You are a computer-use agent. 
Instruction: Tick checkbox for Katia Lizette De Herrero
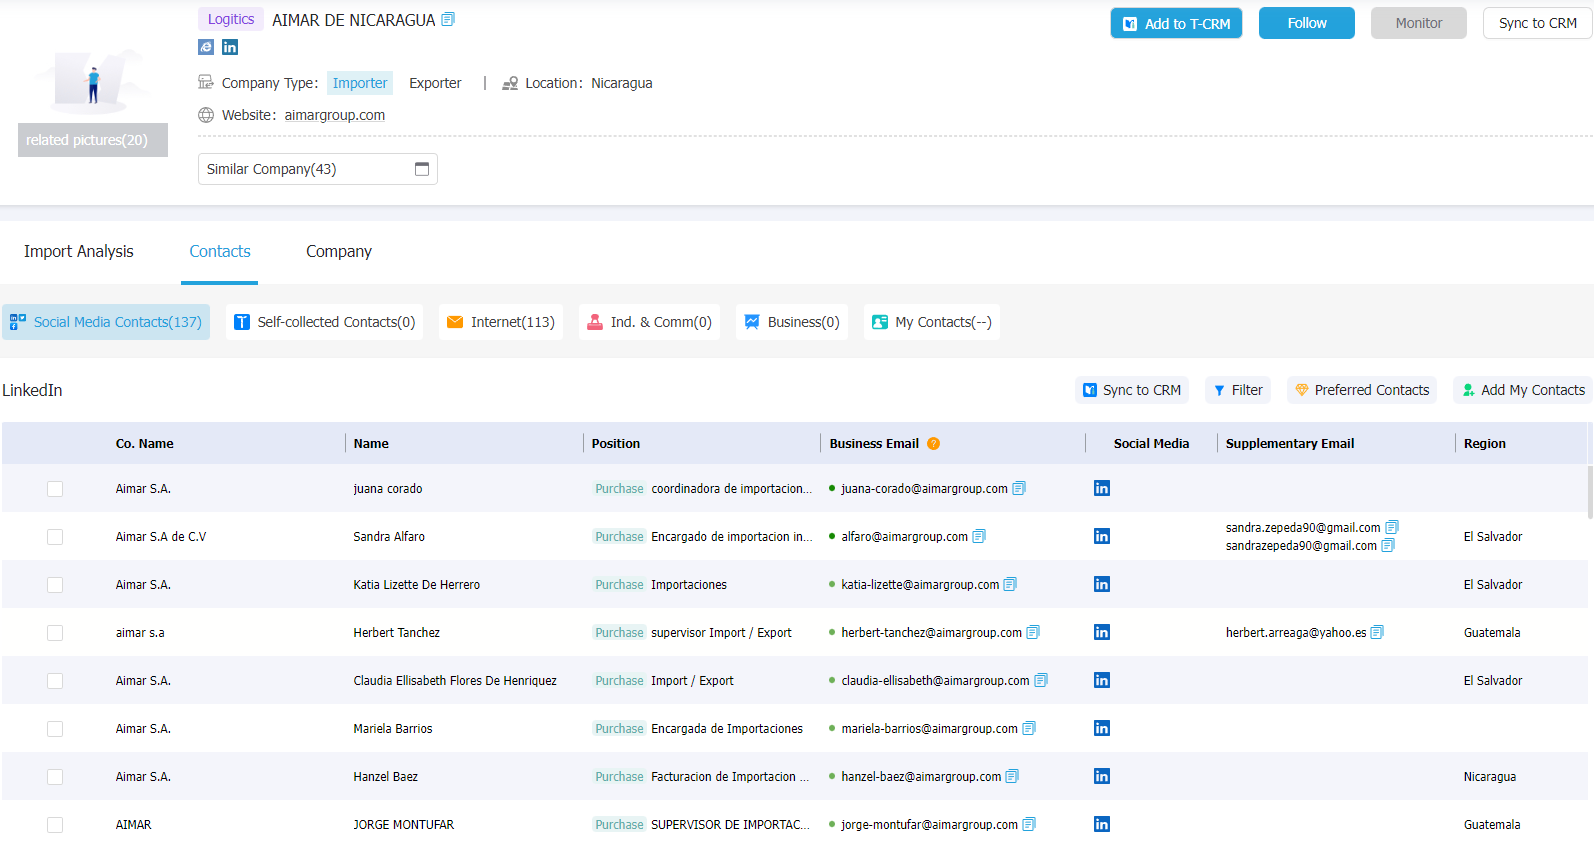[55, 585]
